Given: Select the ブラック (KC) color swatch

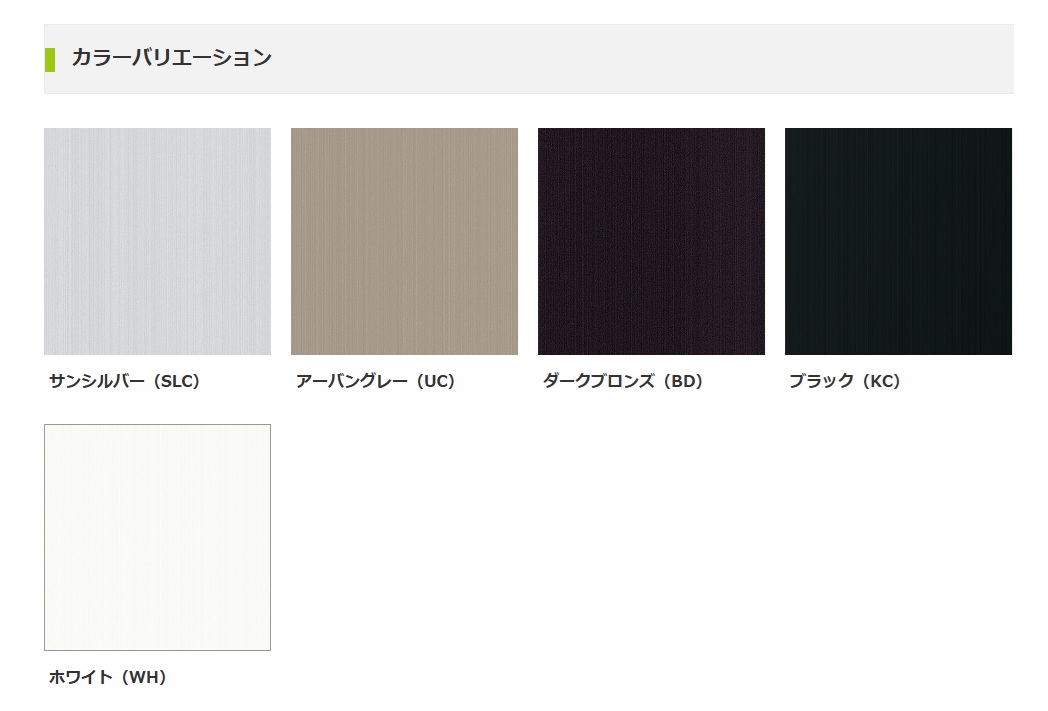Looking at the screenshot, I should point(898,241).
